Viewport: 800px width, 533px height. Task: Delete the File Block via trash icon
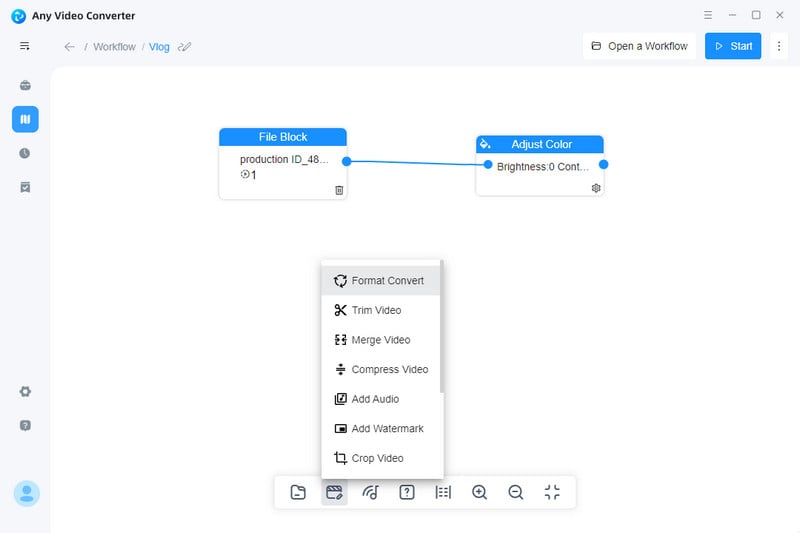(339, 190)
